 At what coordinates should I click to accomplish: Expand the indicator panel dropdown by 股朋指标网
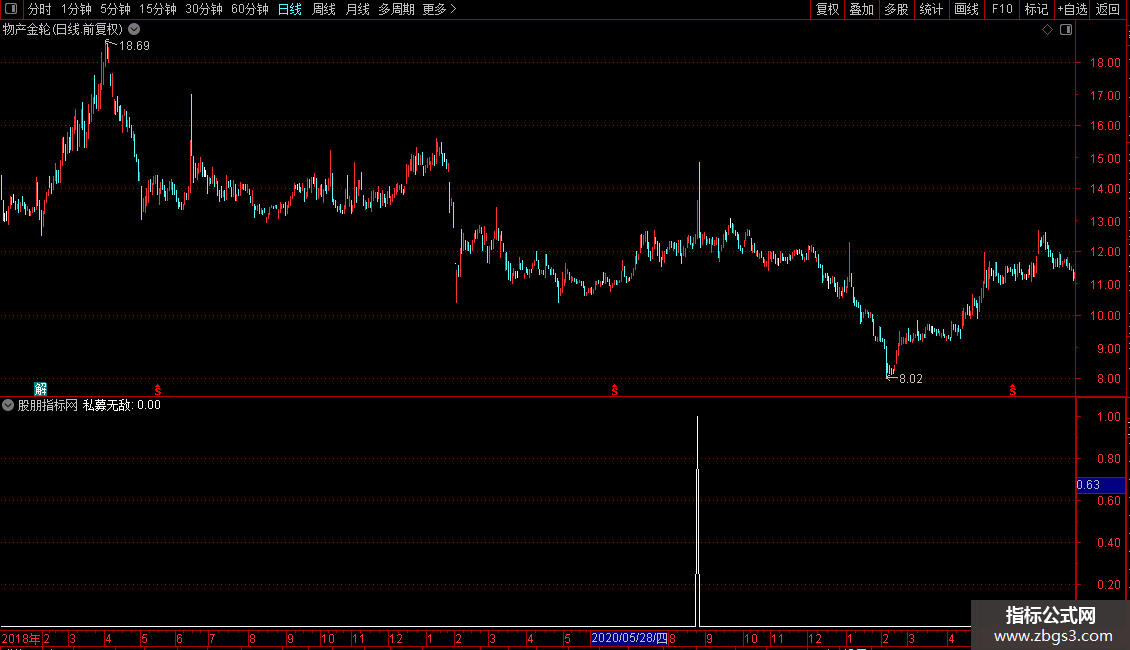(8, 405)
